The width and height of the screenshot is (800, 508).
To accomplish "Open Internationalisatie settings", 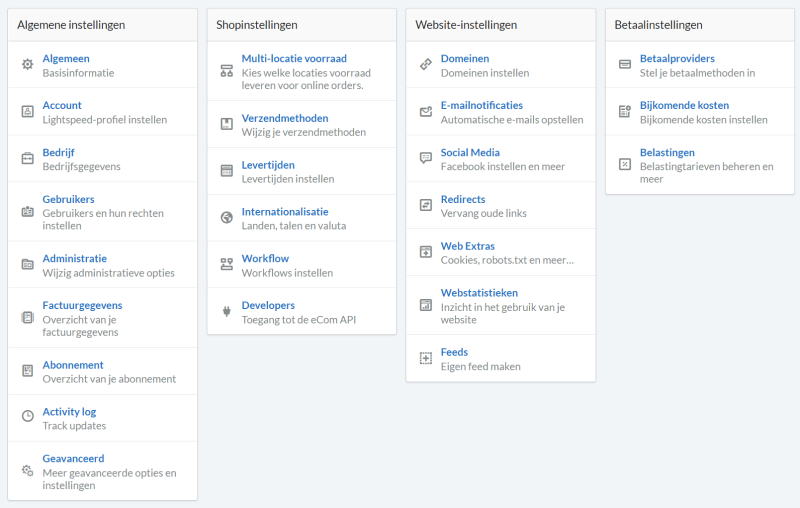I will click(x=285, y=212).
